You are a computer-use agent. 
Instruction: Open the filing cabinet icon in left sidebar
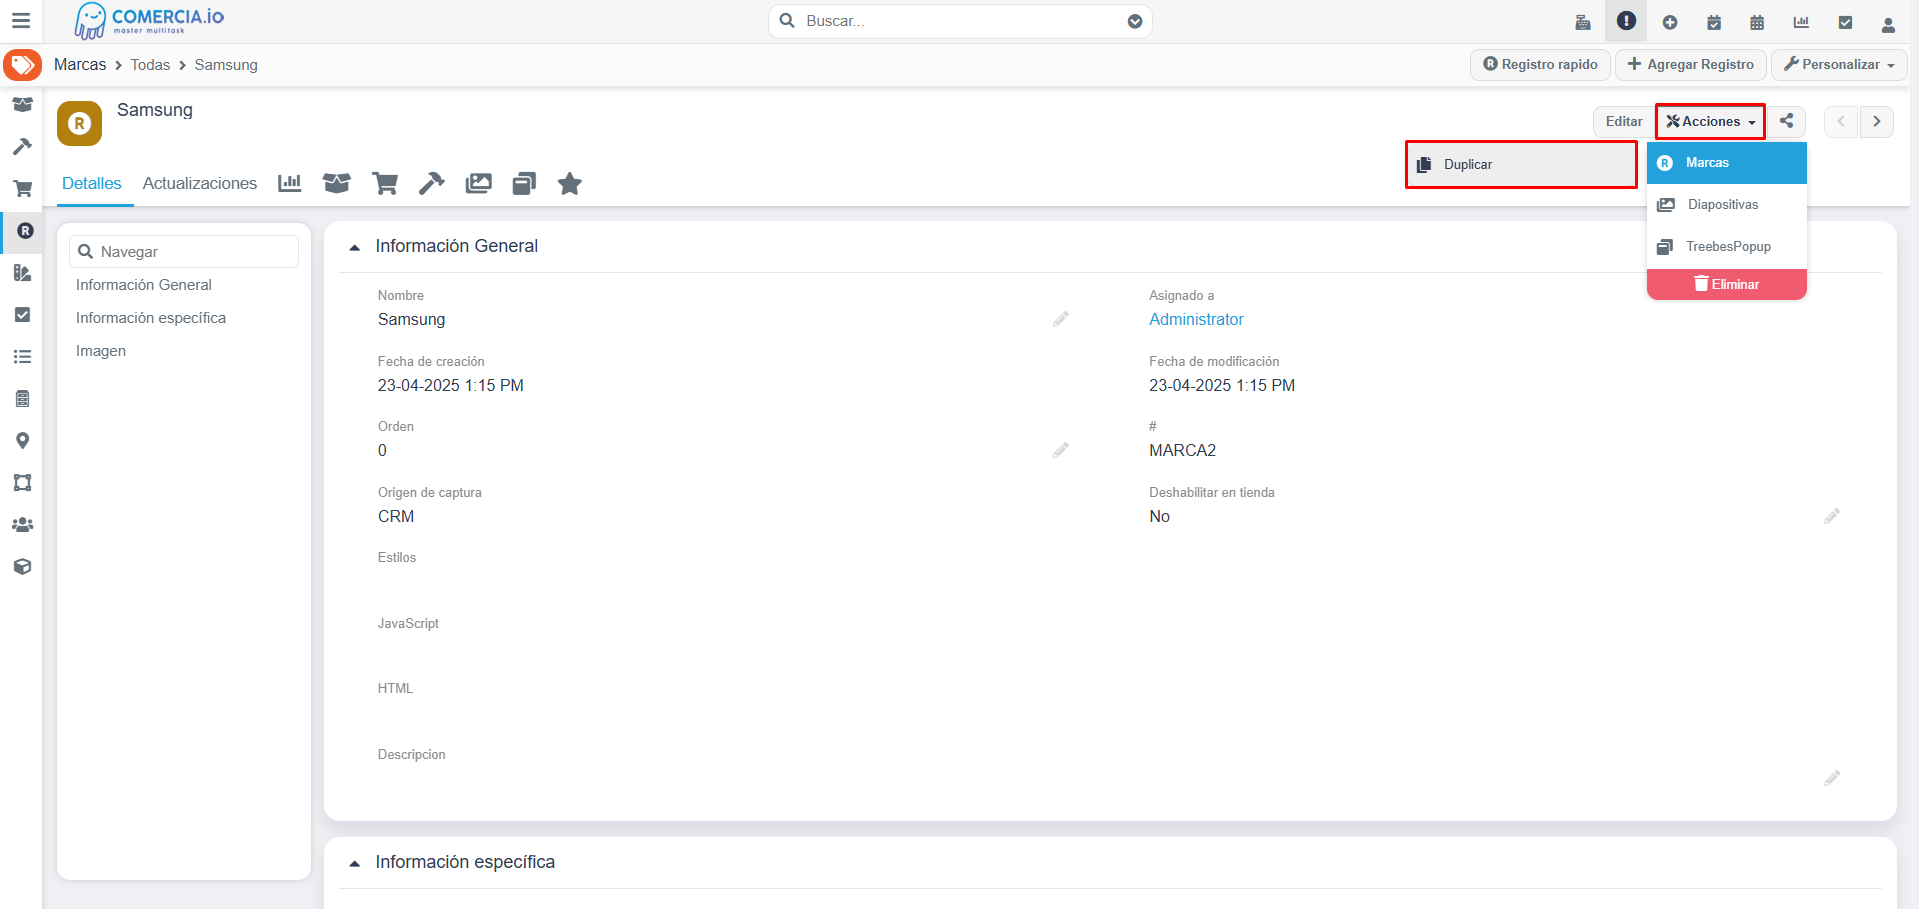pyautogui.click(x=22, y=398)
